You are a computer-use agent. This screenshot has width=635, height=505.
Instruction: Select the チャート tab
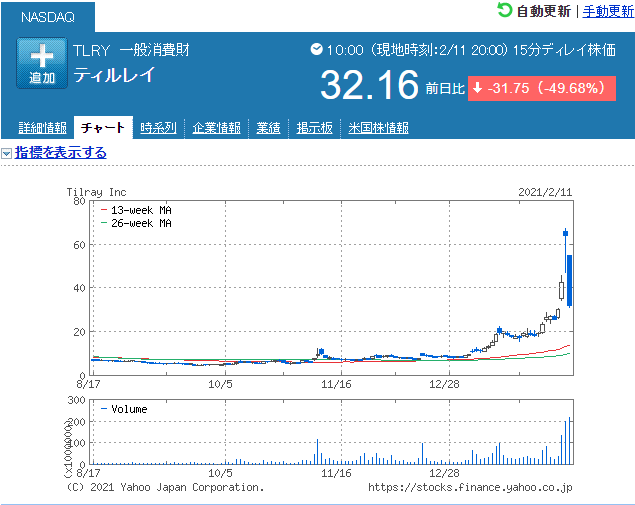(103, 128)
